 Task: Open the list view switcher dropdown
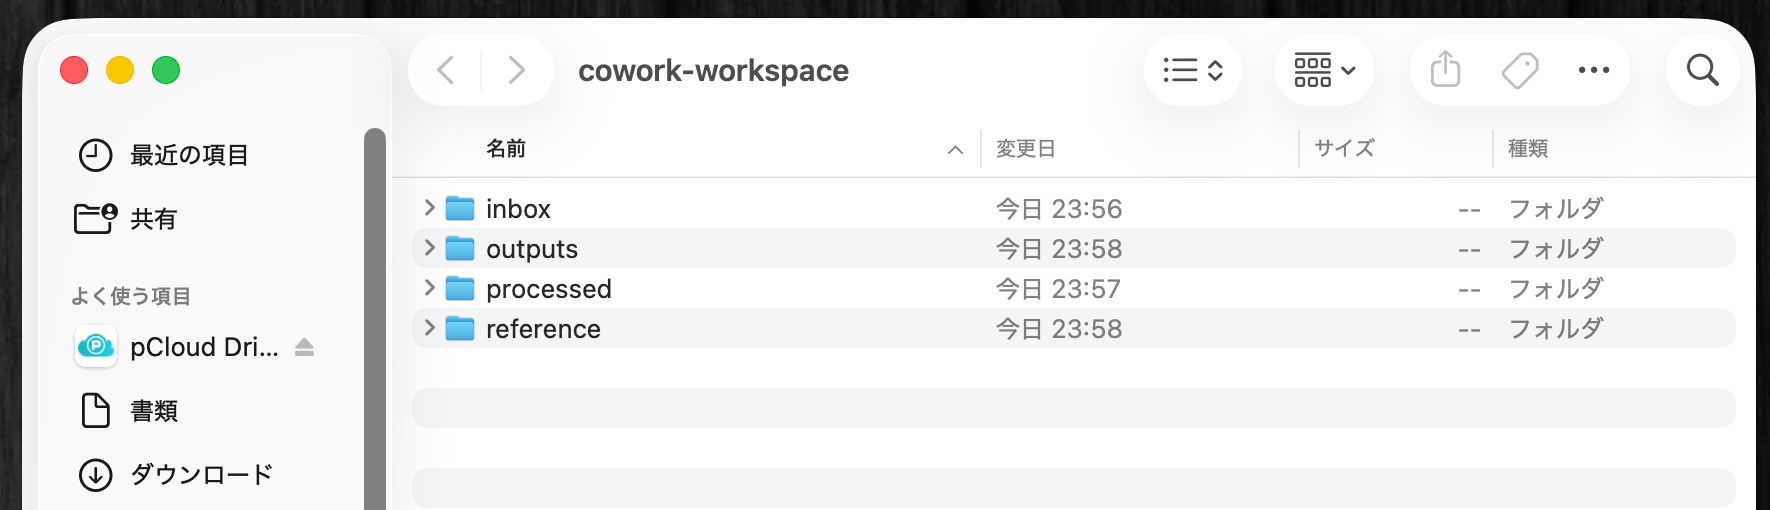[1193, 70]
